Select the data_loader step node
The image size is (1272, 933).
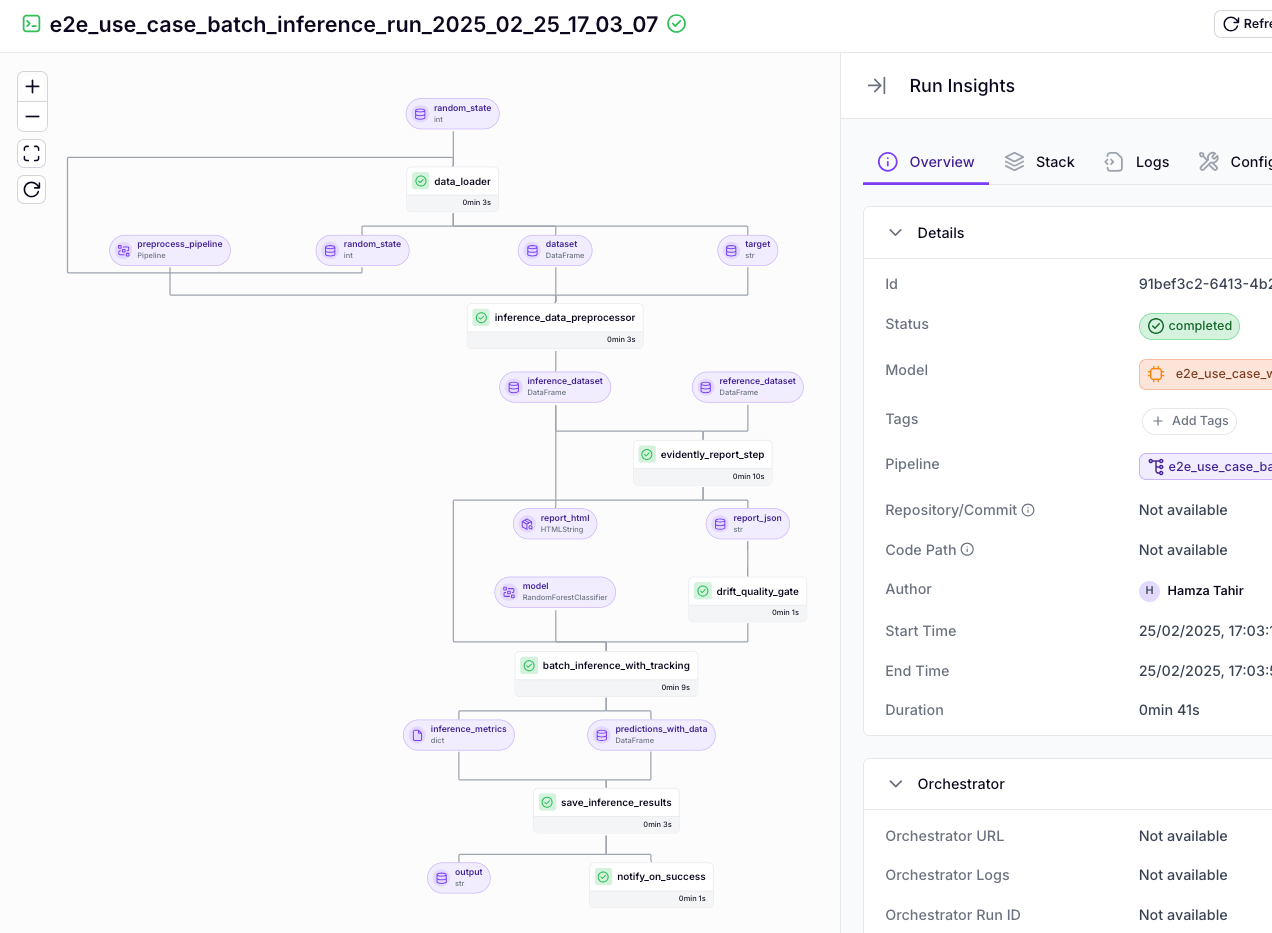[452, 182]
